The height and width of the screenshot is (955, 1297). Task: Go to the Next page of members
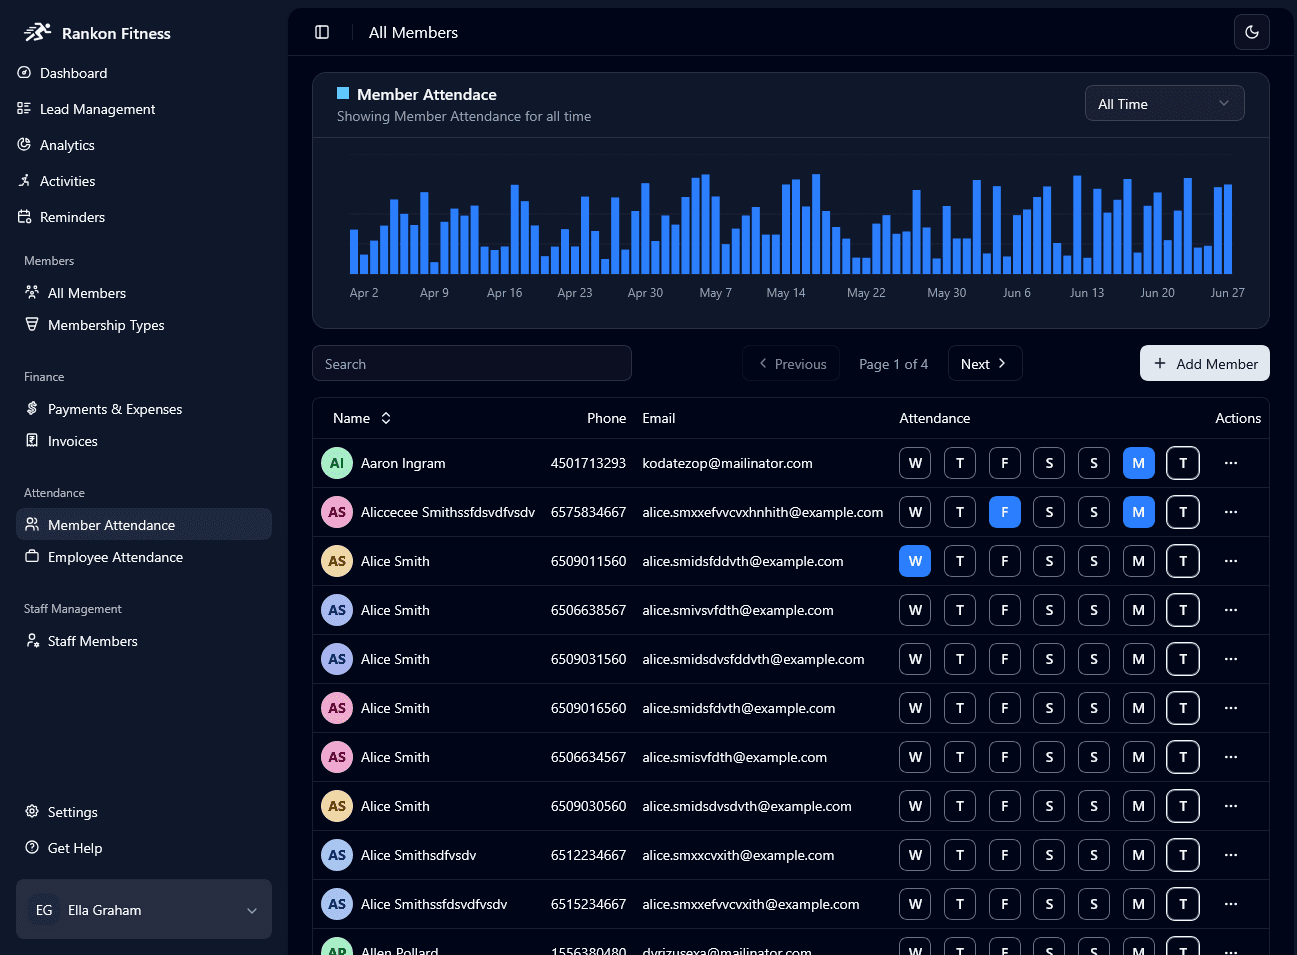pos(984,364)
